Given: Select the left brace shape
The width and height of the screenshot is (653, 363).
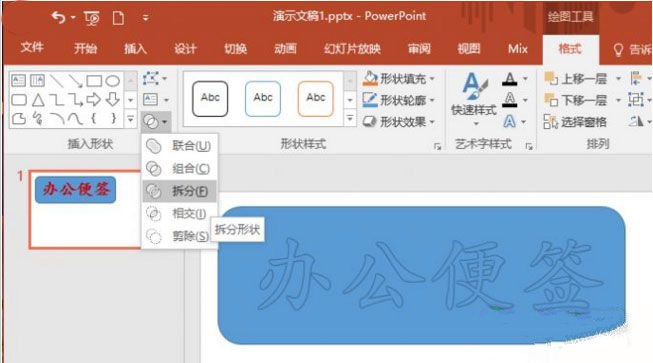Looking at the screenshot, I should (x=94, y=119).
